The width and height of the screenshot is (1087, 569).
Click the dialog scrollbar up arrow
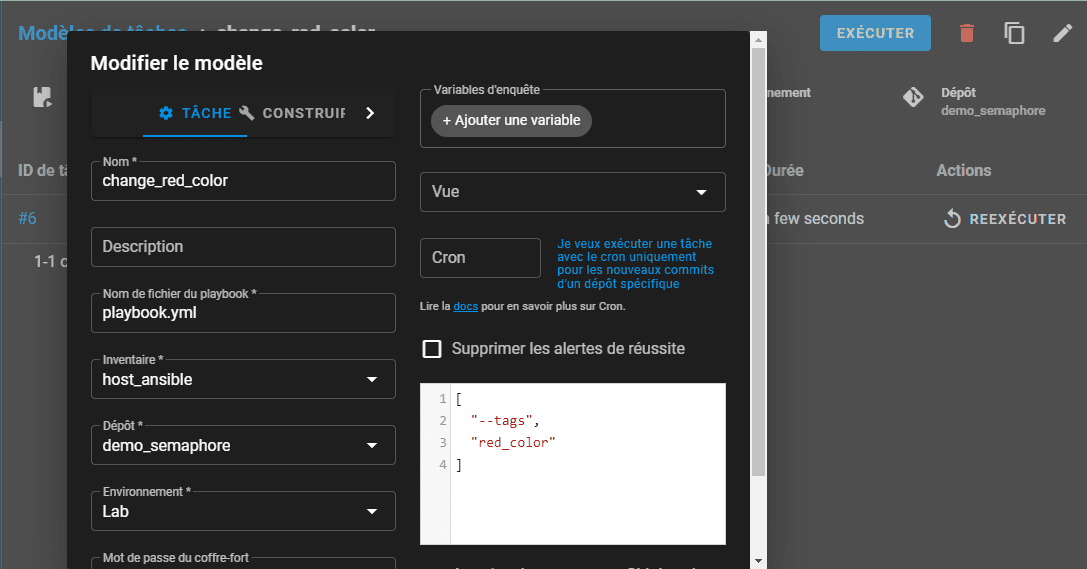[758, 40]
